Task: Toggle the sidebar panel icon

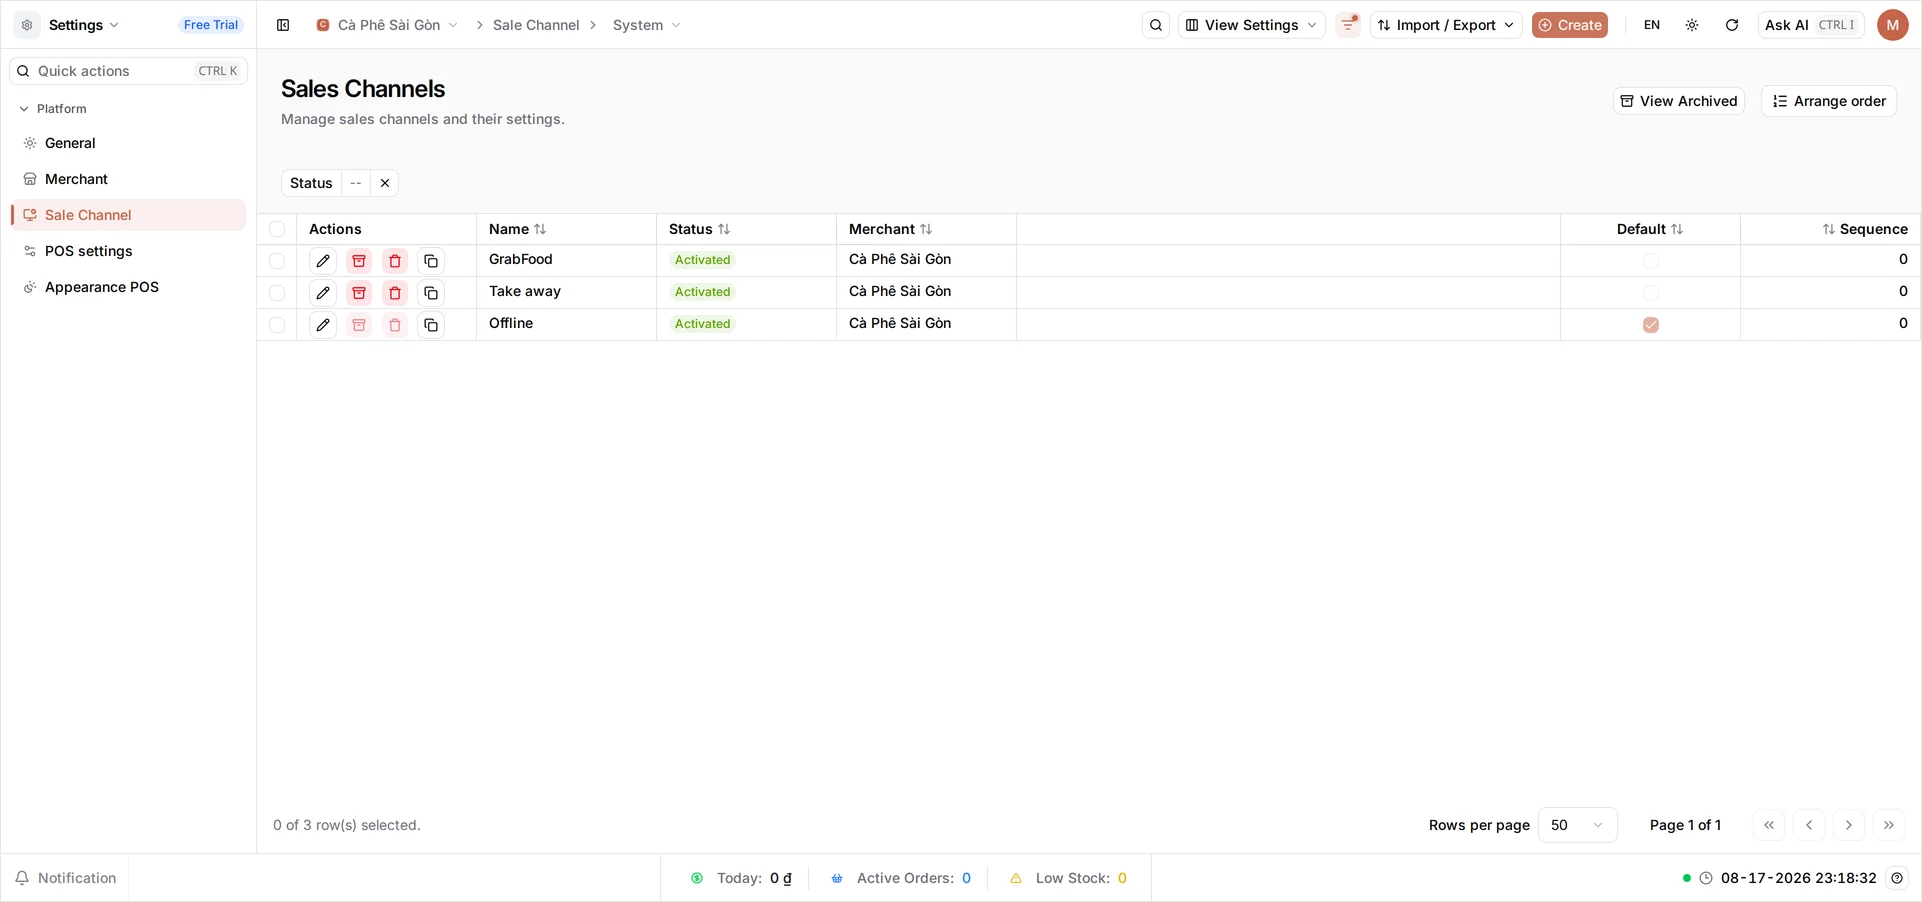Action: 283,25
